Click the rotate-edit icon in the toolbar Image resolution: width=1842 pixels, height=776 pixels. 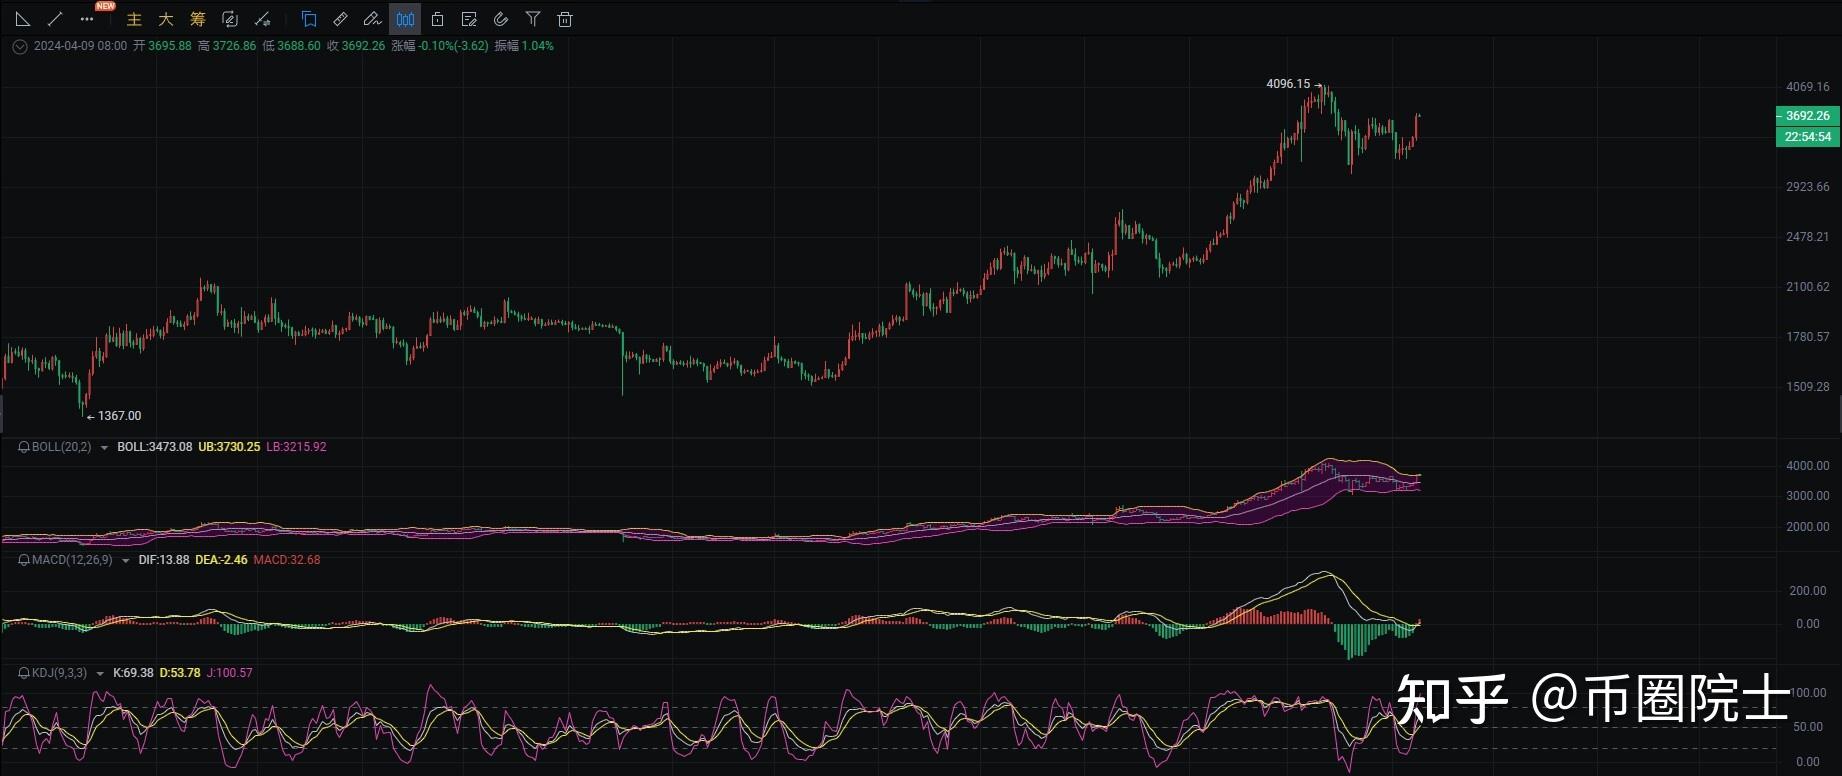[230, 19]
